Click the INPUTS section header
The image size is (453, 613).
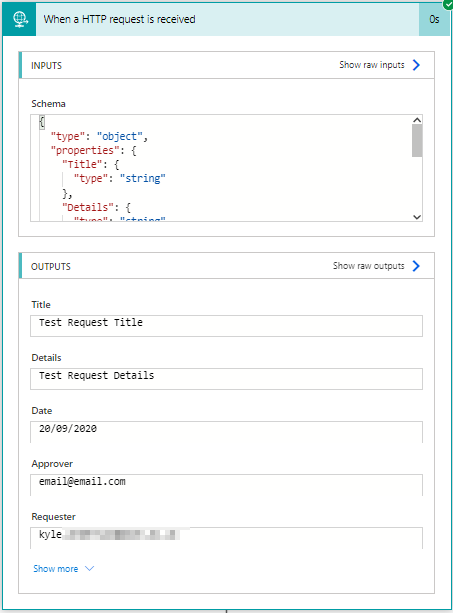[x=227, y=65]
